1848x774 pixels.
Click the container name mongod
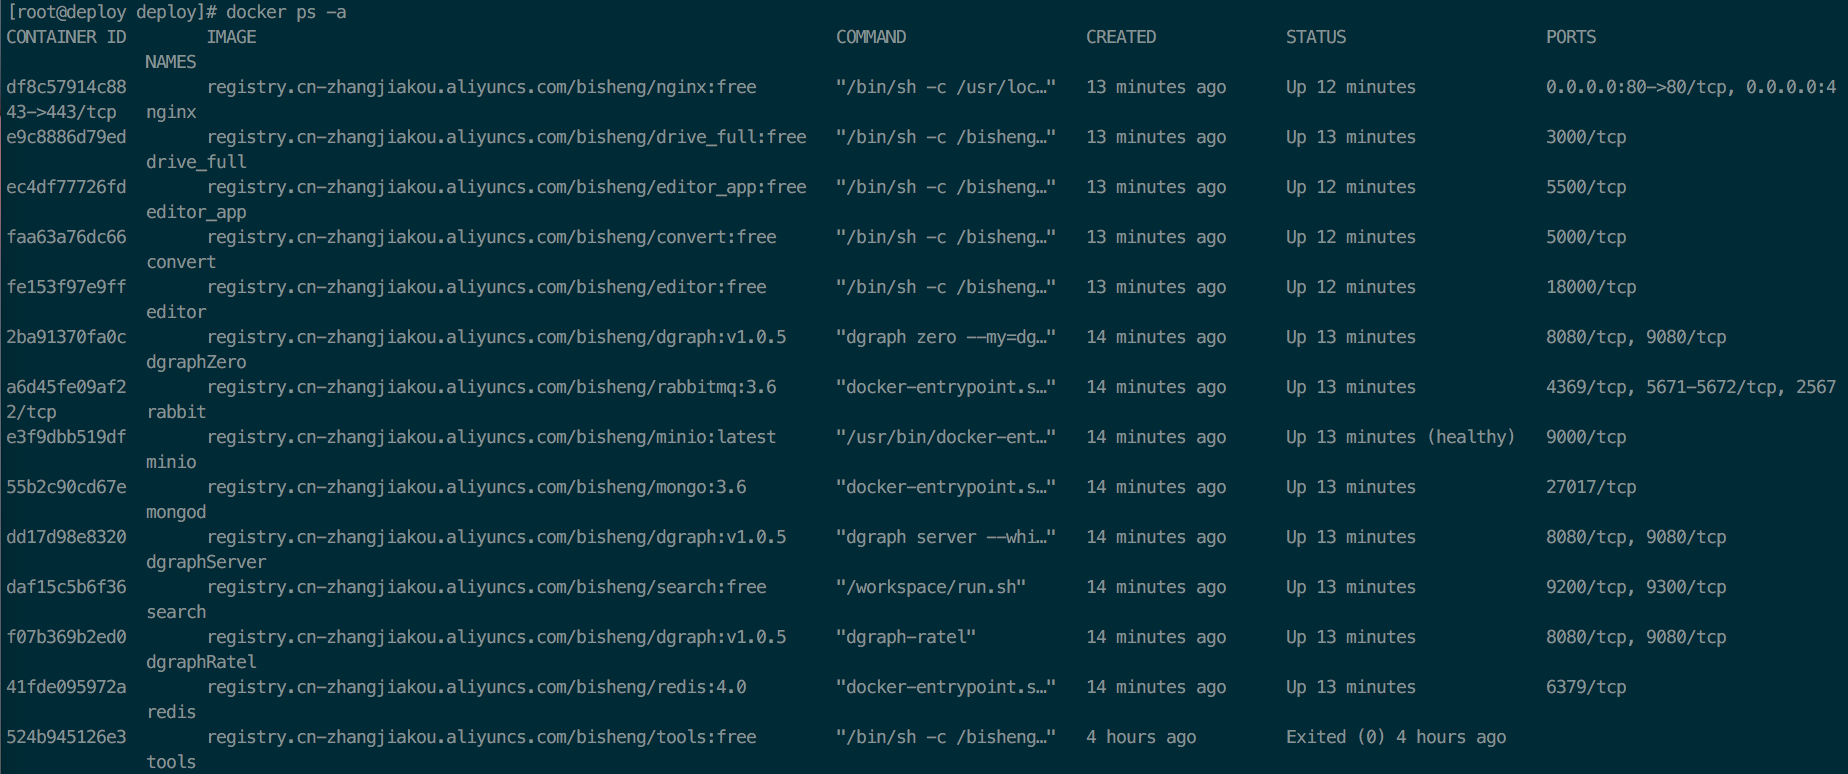coord(176,512)
